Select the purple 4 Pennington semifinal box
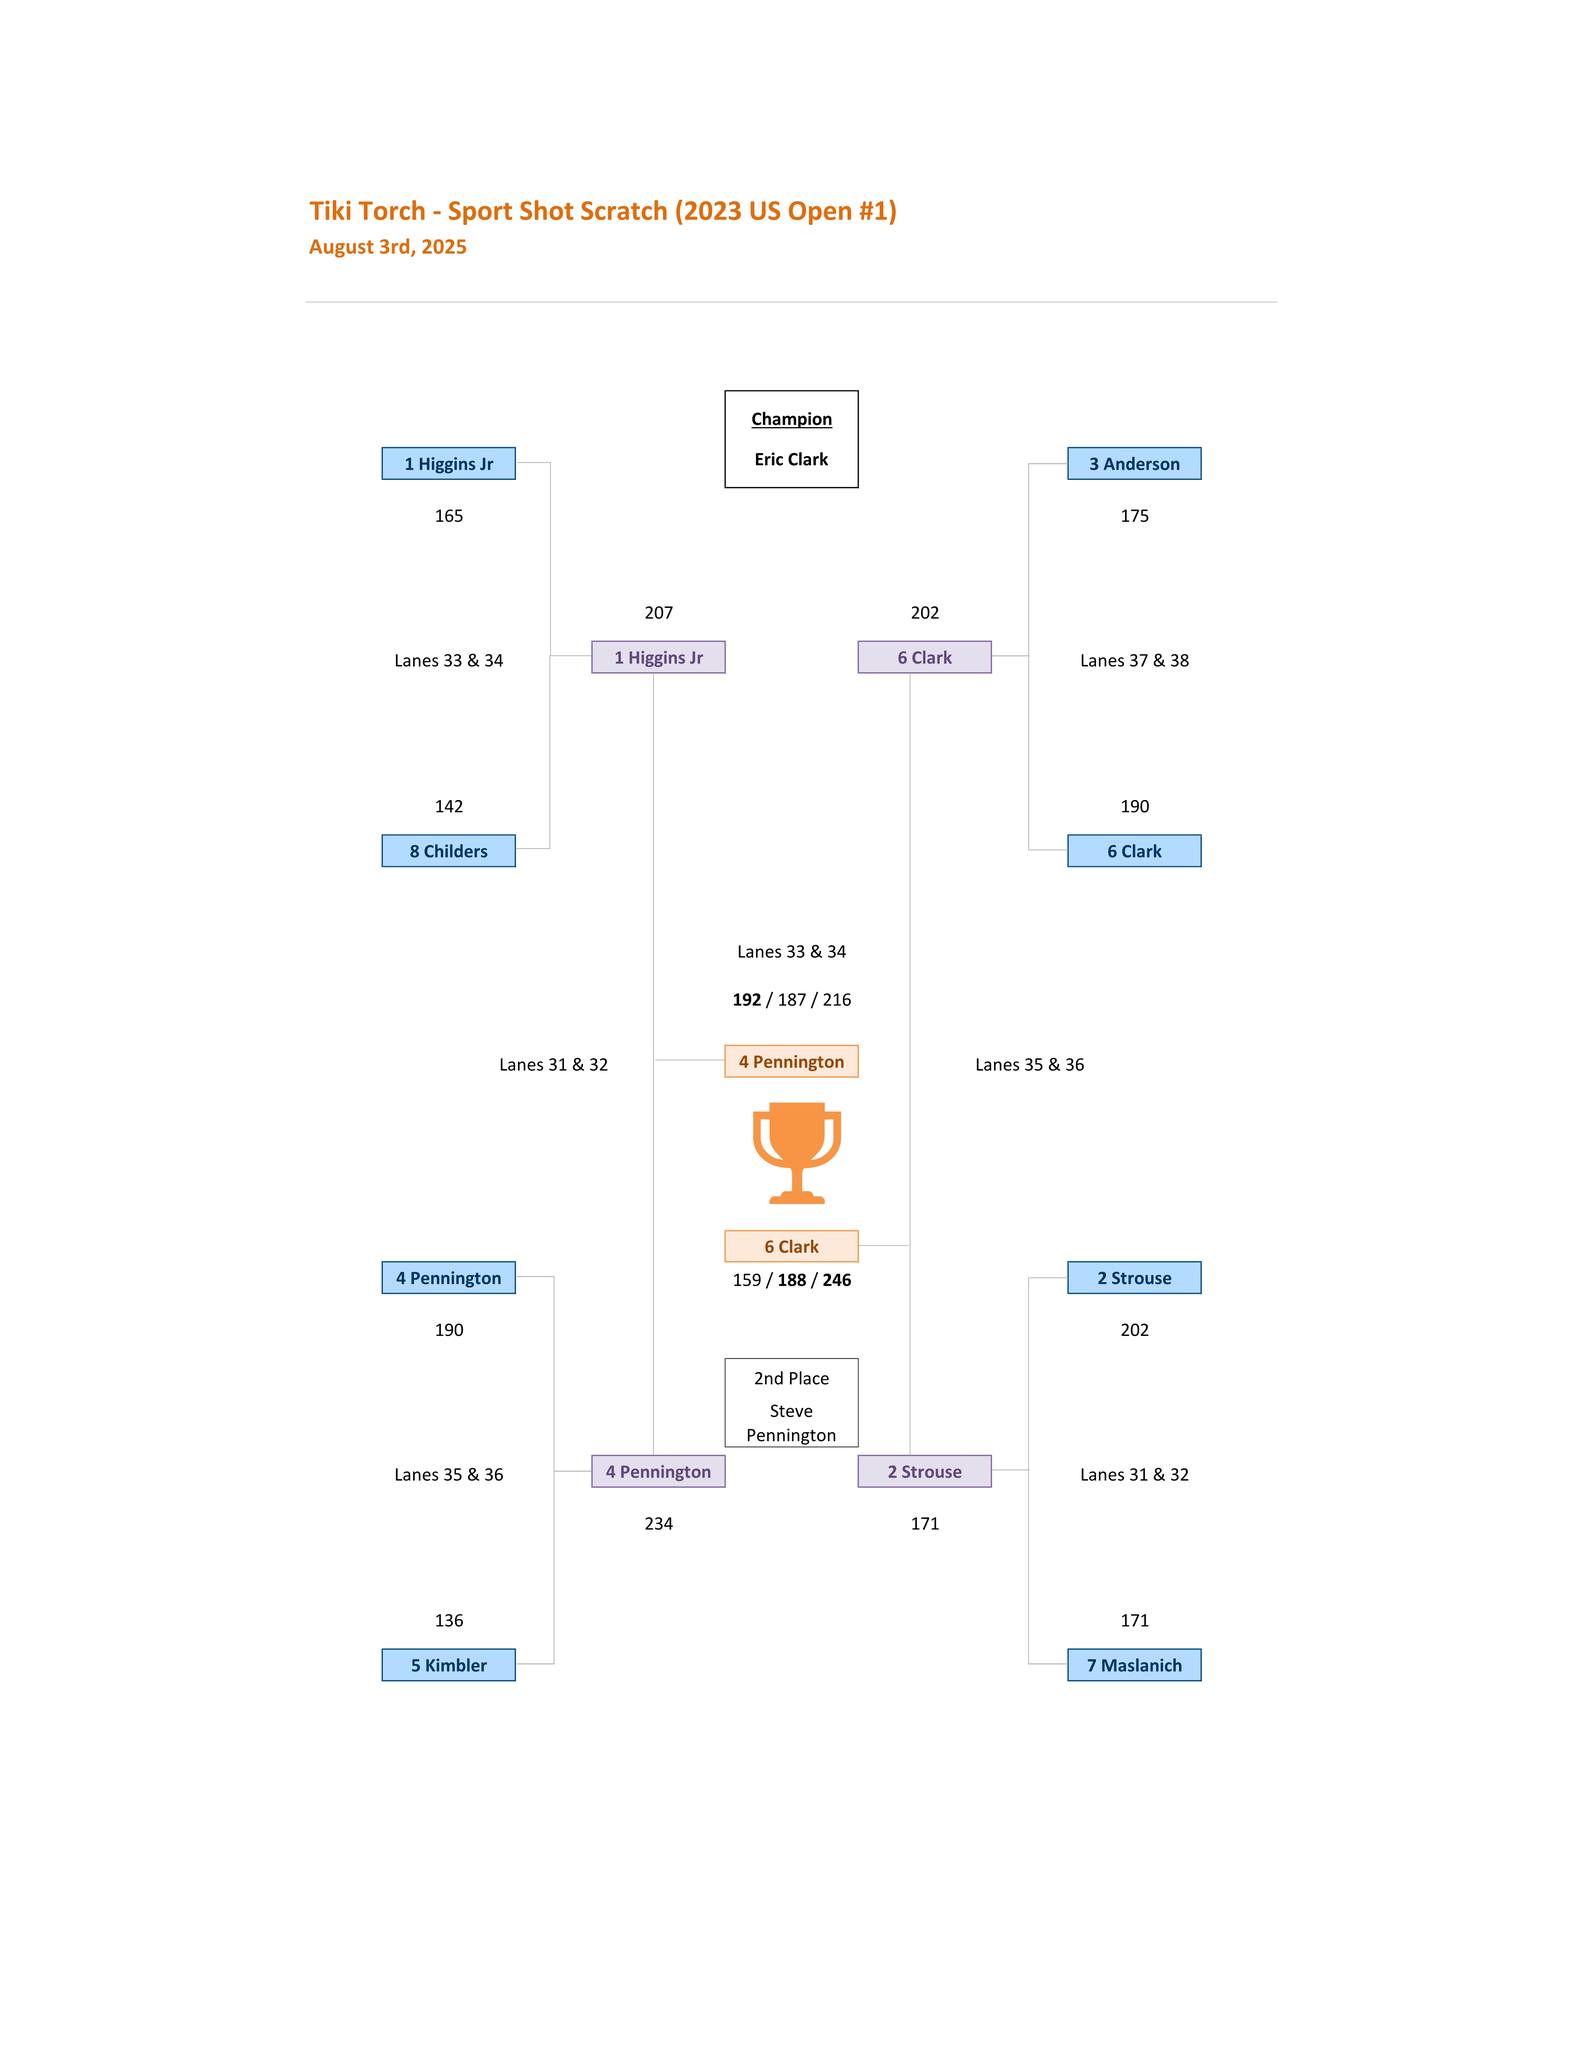The height and width of the screenshot is (2048, 1582). click(x=658, y=1471)
